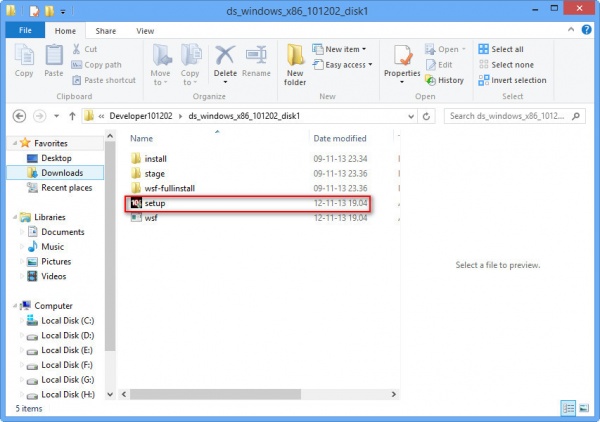
Task: Click navigation pane scroll down arrow
Action: click(110, 394)
